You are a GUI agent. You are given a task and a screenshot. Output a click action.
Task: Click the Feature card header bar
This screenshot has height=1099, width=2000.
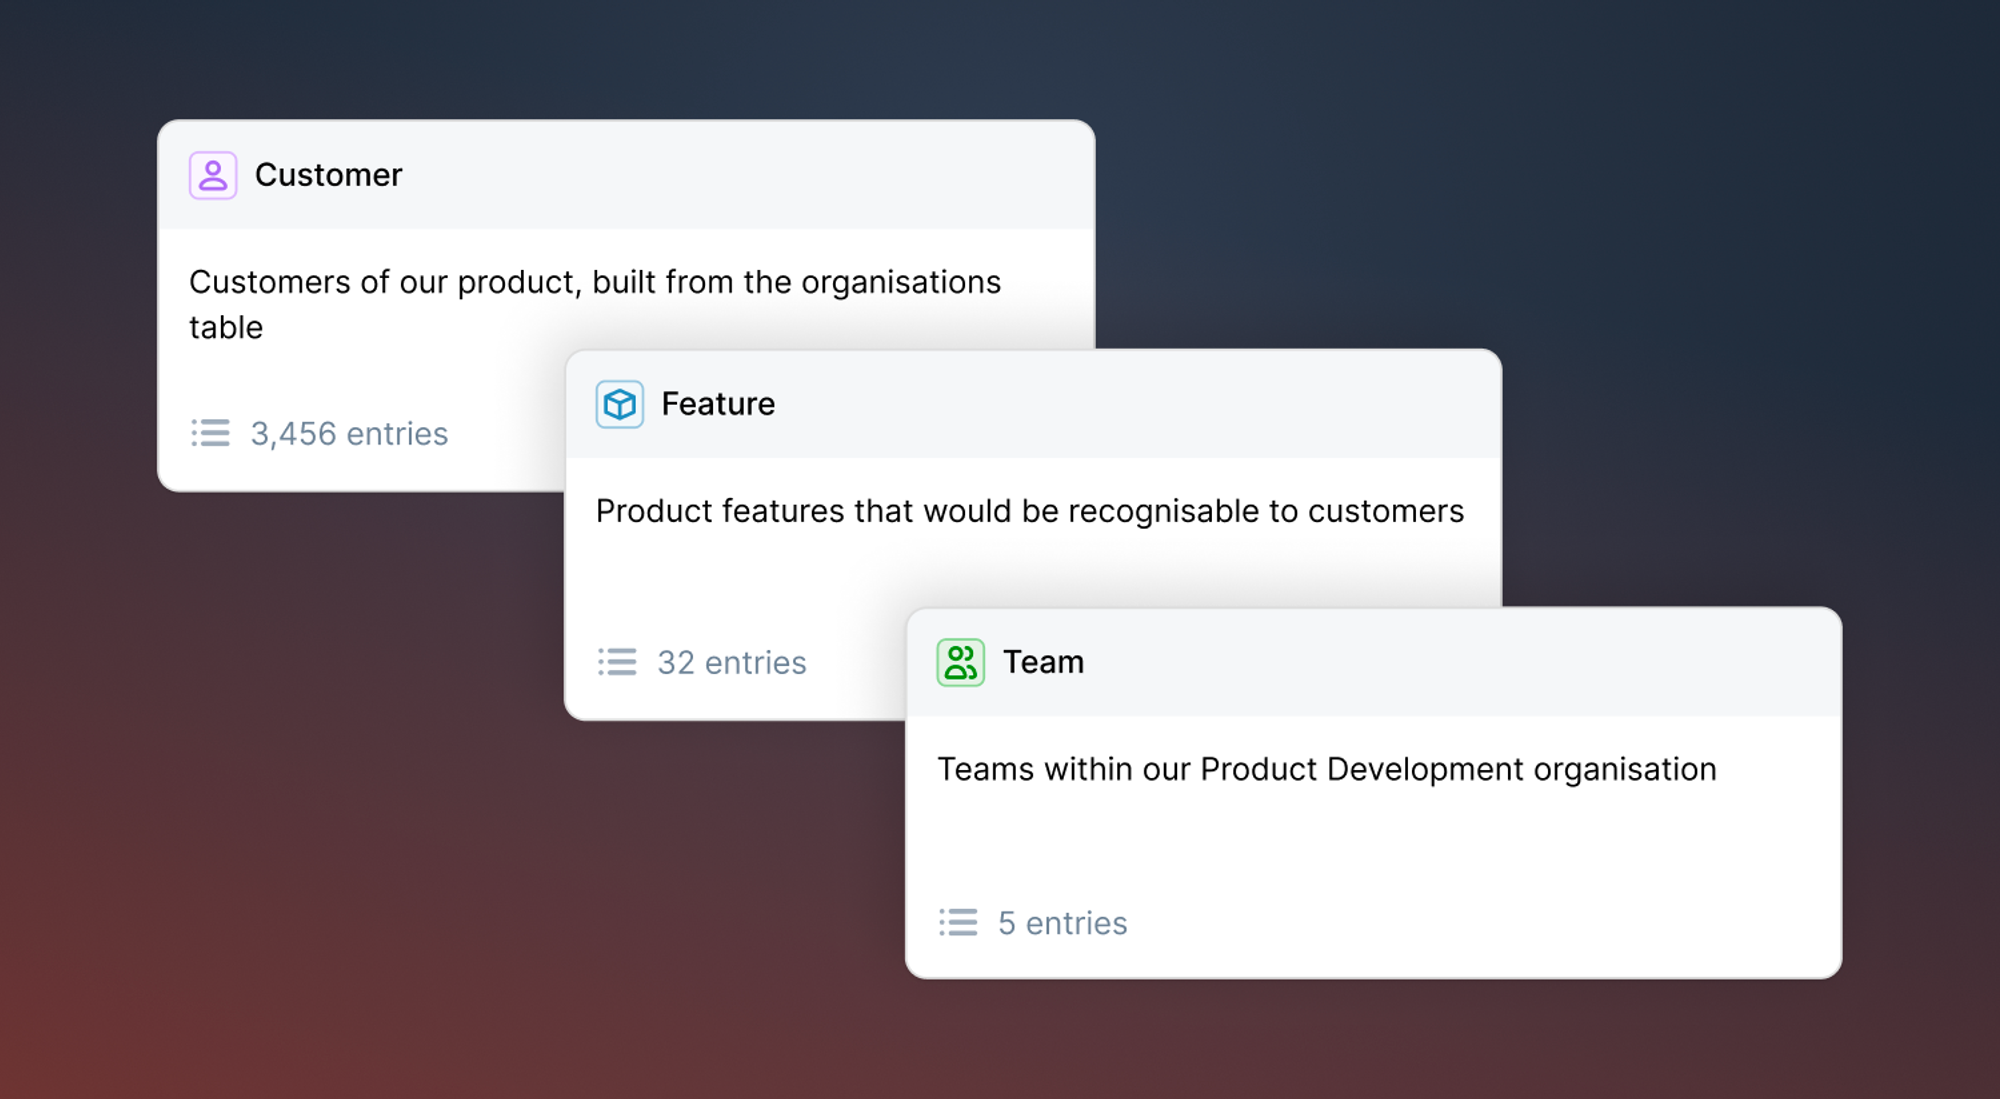(1033, 404)
